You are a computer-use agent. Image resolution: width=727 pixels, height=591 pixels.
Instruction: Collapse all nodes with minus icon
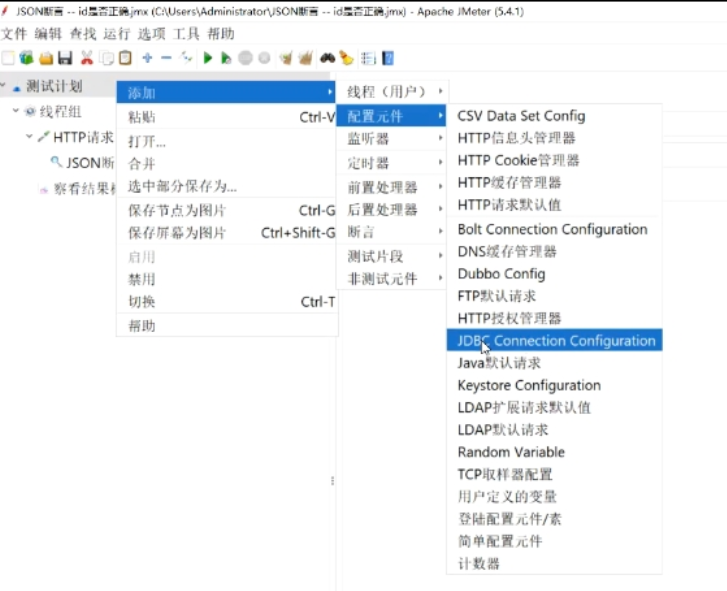(x=166, y=58)
